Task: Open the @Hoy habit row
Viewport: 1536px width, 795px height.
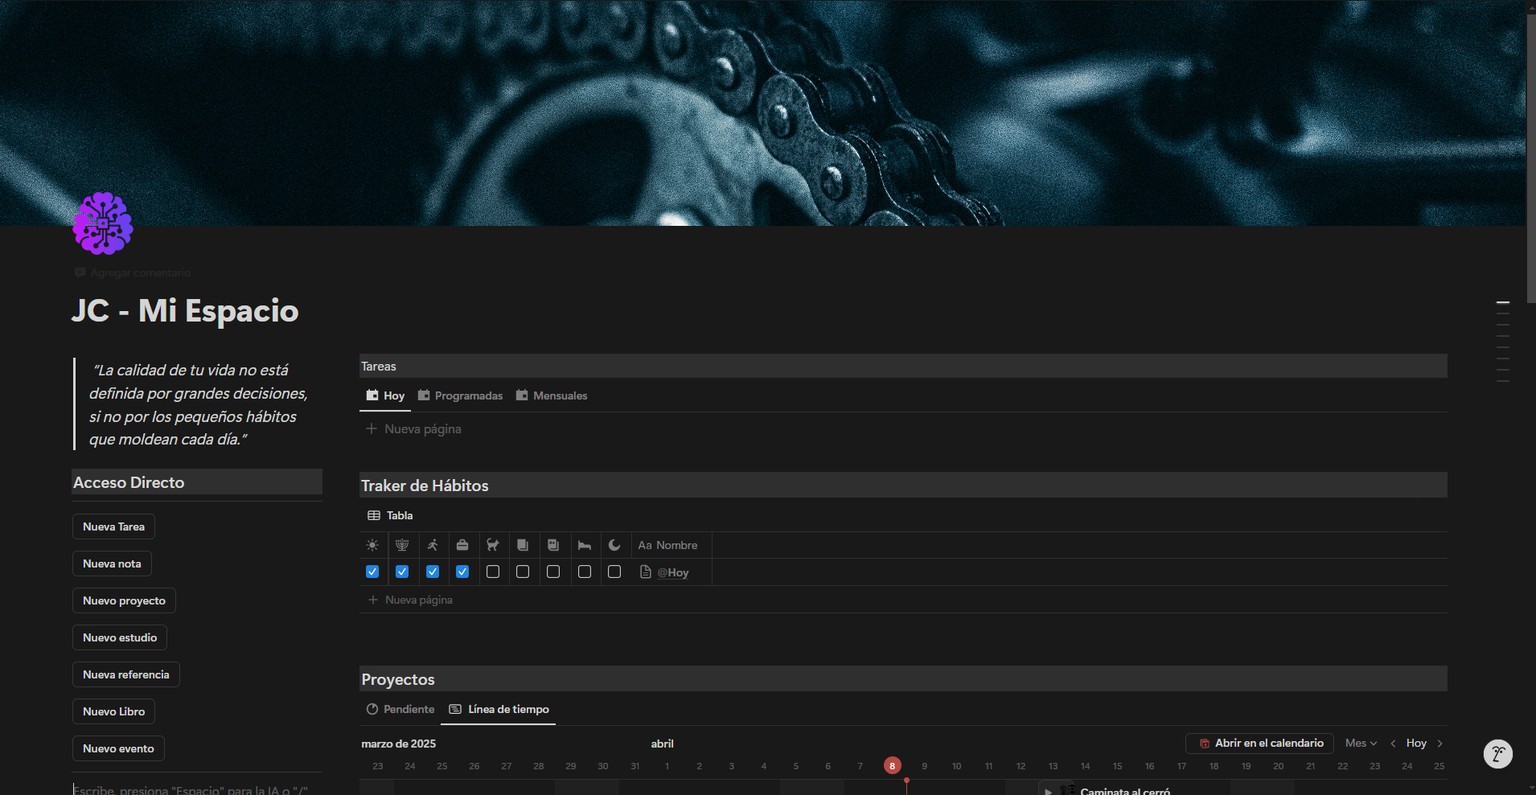Action: [673, 573]
